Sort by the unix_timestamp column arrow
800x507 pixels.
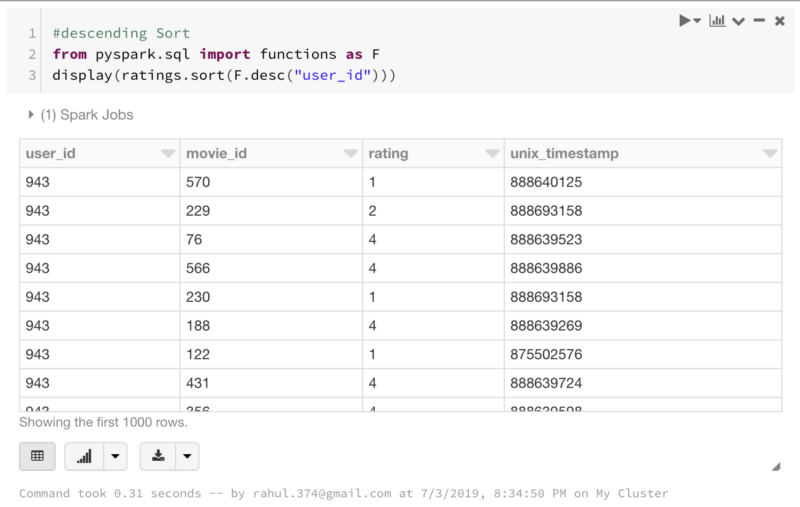tap(769, 154)
